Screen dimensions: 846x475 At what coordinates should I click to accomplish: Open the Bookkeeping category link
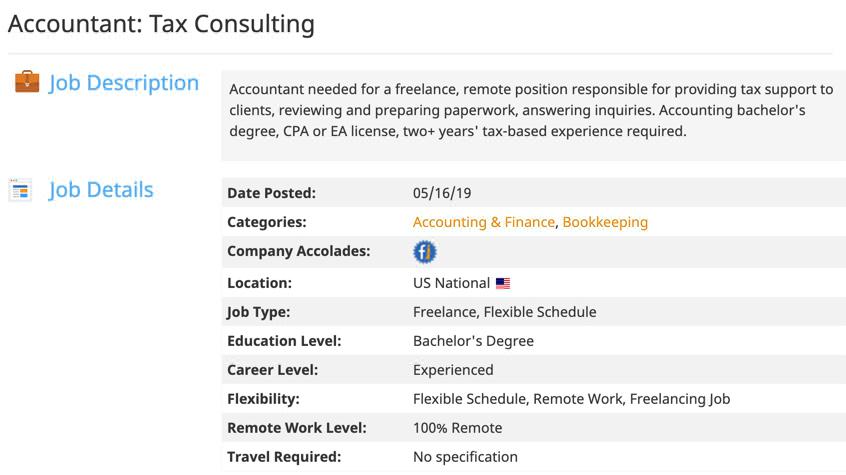[x=605, y=222]
